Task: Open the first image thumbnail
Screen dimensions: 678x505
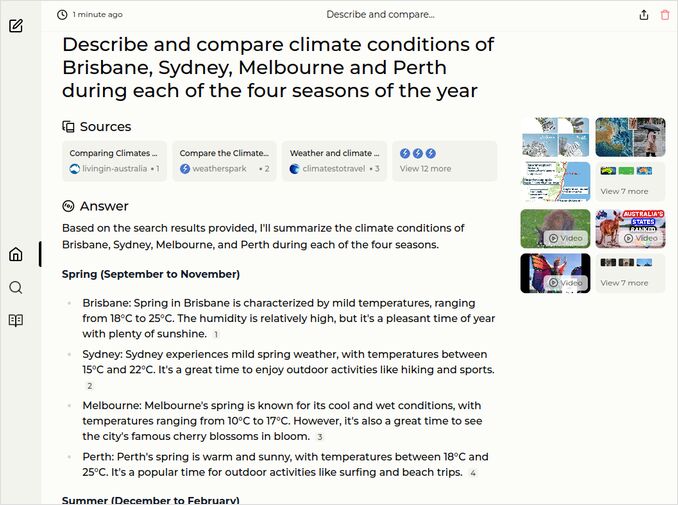Action: tap(555, 136)
